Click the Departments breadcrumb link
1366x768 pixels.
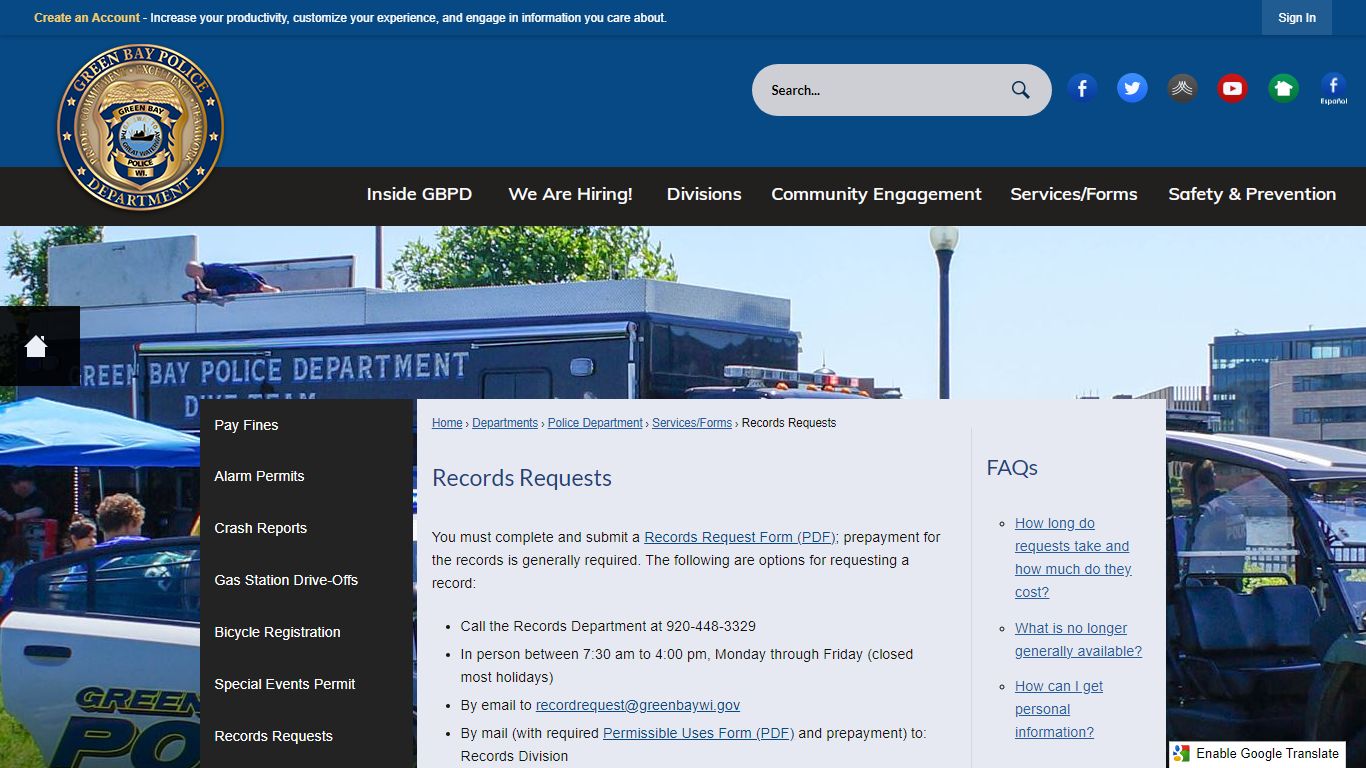(505, 423)
